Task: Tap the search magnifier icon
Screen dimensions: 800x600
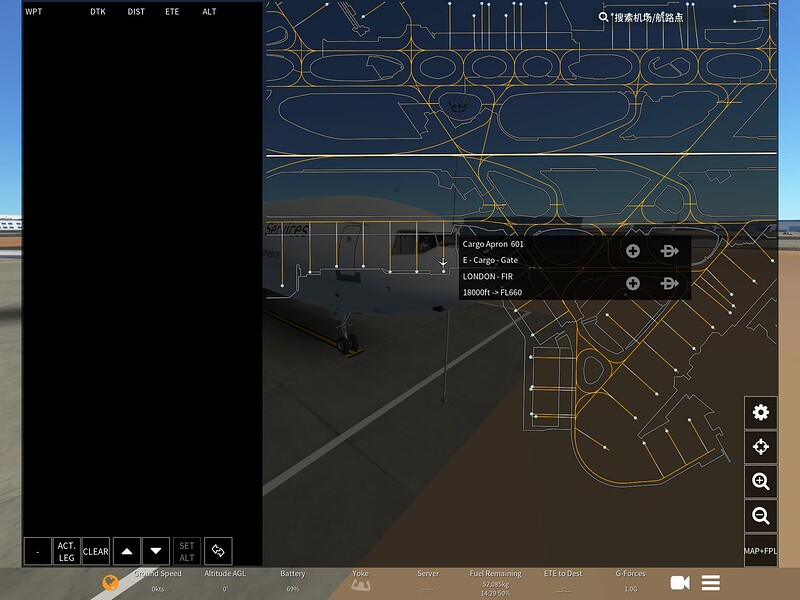Action: (x=603, y=17)
